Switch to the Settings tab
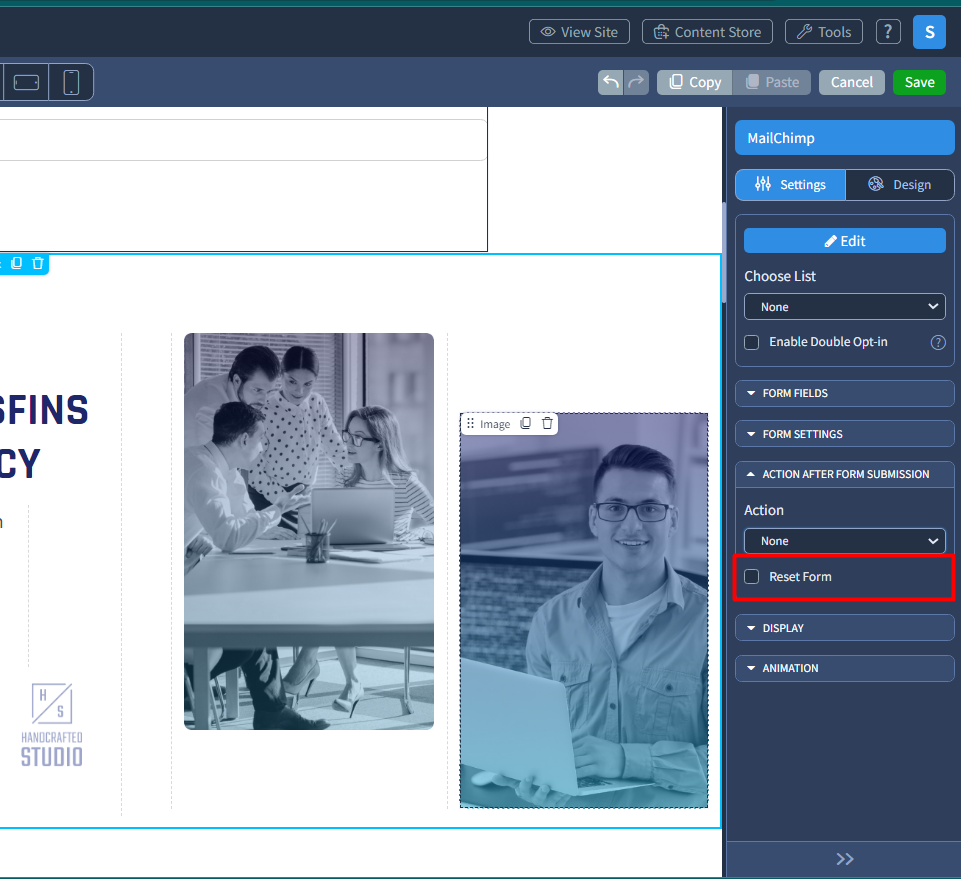The image size is (961, 879). (x=790, y=185)
